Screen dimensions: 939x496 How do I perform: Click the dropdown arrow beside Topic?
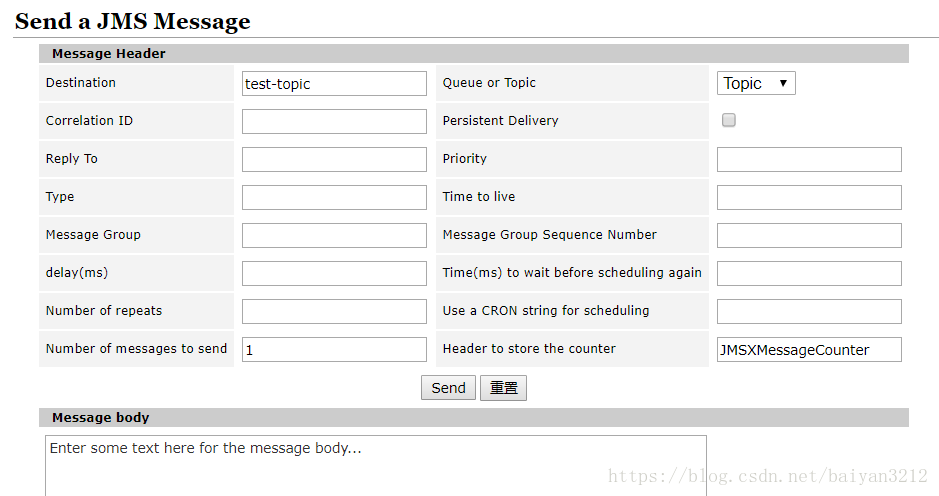click(x=783, y=83)
